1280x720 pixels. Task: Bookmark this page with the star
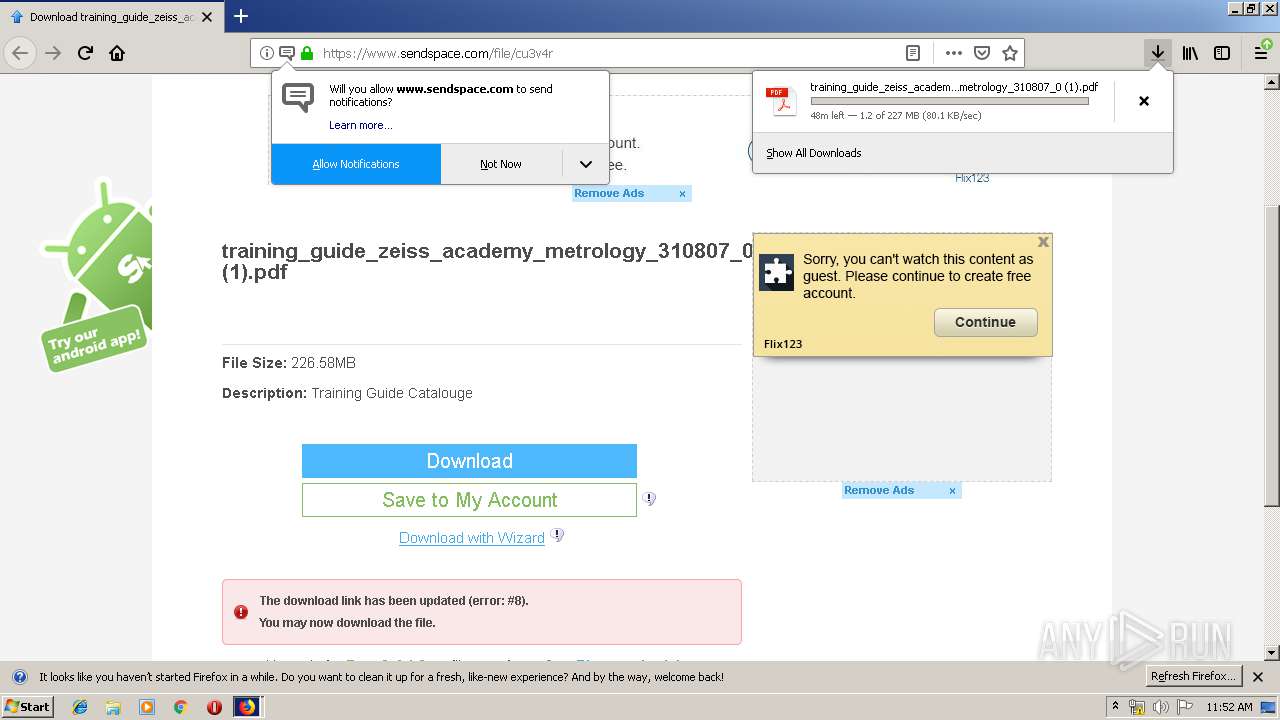click(x=1010, y=53)
